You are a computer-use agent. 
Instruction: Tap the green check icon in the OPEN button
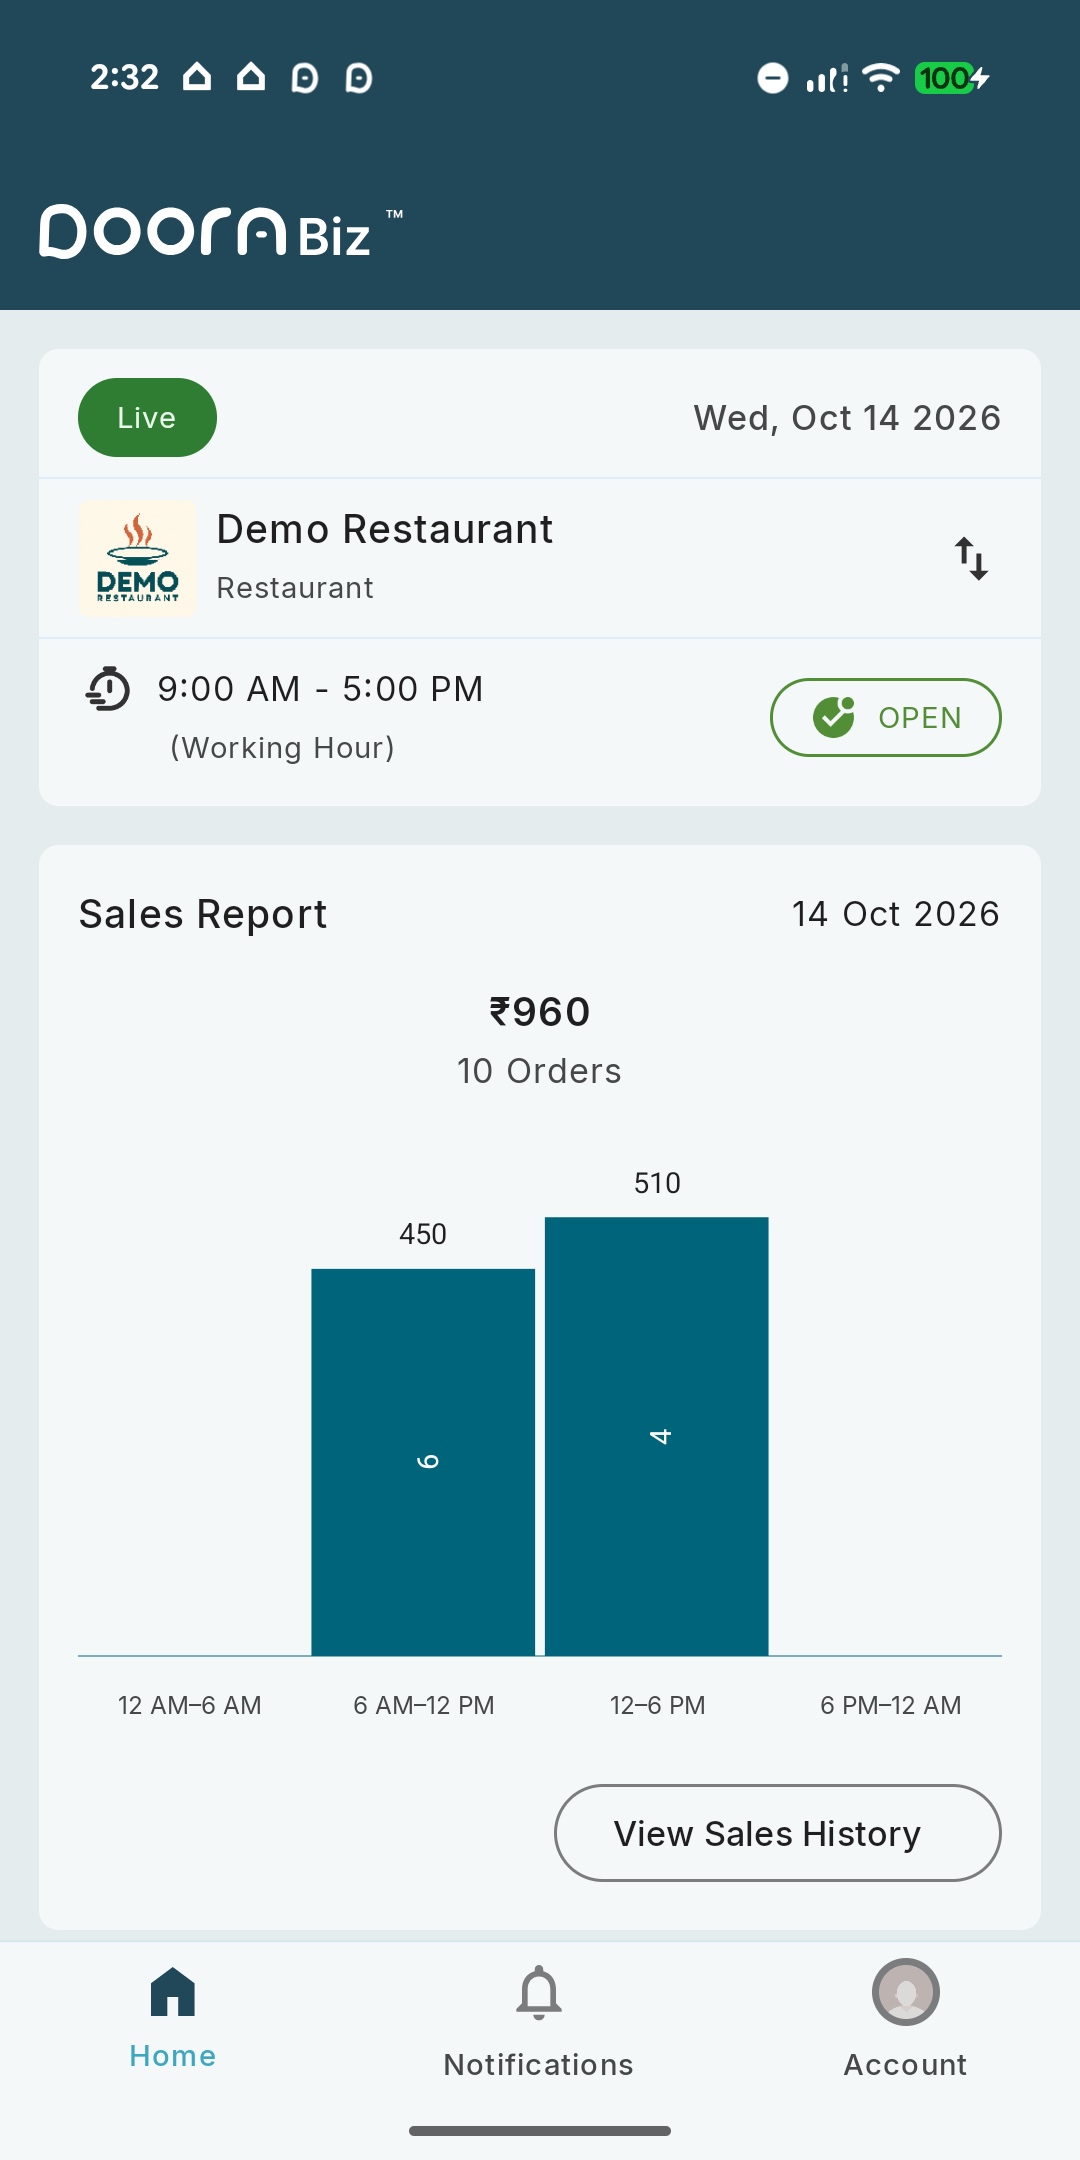point(833,717)
